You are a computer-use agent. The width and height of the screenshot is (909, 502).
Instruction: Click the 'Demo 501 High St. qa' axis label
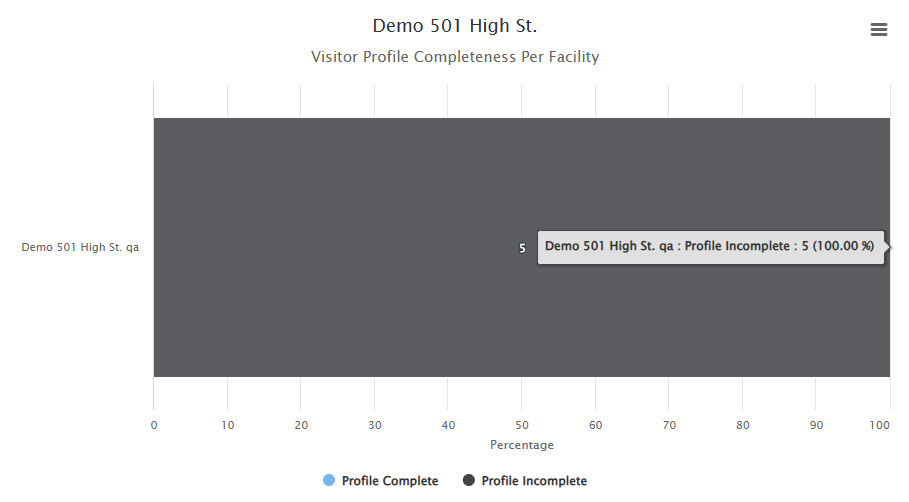[80, 247]
